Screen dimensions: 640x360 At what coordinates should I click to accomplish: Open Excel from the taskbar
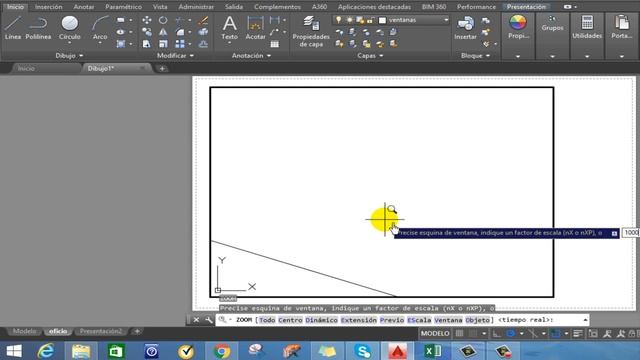click(433, 351)
